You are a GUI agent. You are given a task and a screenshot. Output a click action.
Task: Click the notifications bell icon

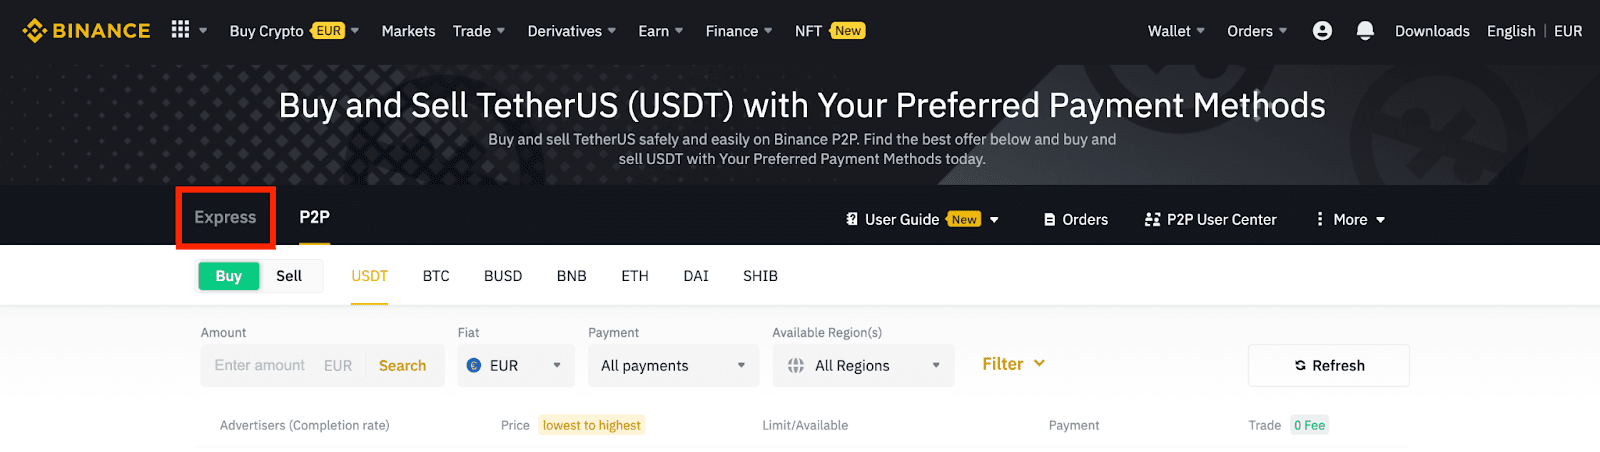tap(1365, 31)
